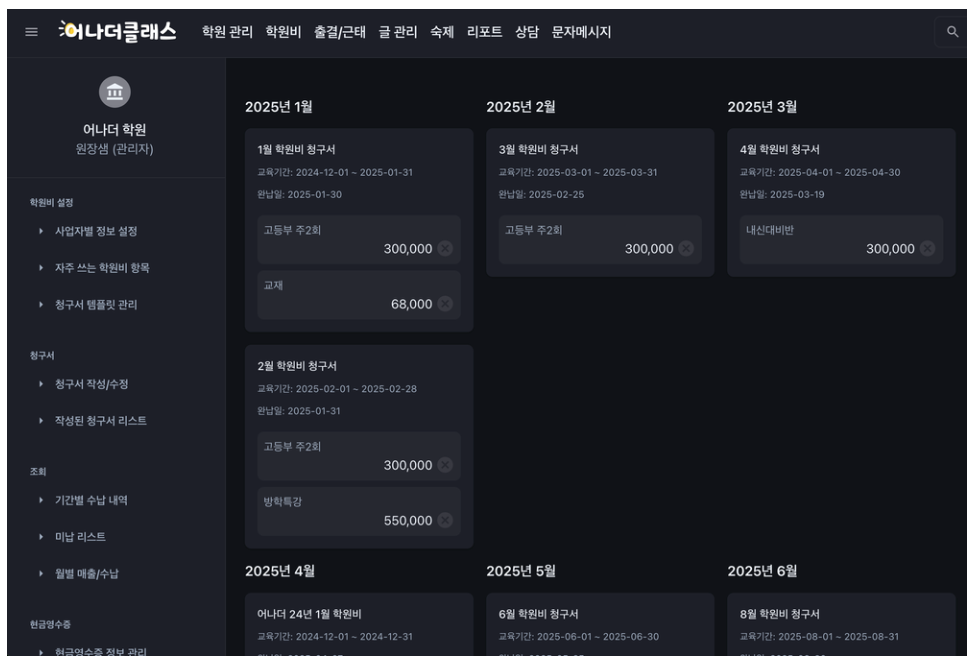This screenshot has width=978, height=668.
Task: Go to 월별 매출/수납
Action: click(x=87, y=574)
